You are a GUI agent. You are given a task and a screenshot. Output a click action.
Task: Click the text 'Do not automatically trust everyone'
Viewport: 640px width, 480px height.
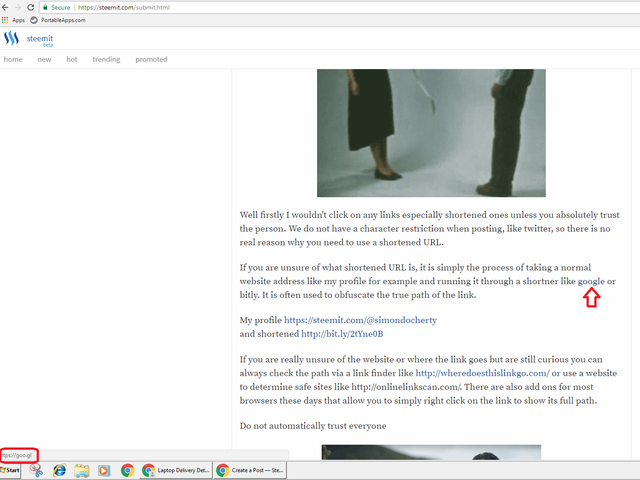(x=313, y=426)
